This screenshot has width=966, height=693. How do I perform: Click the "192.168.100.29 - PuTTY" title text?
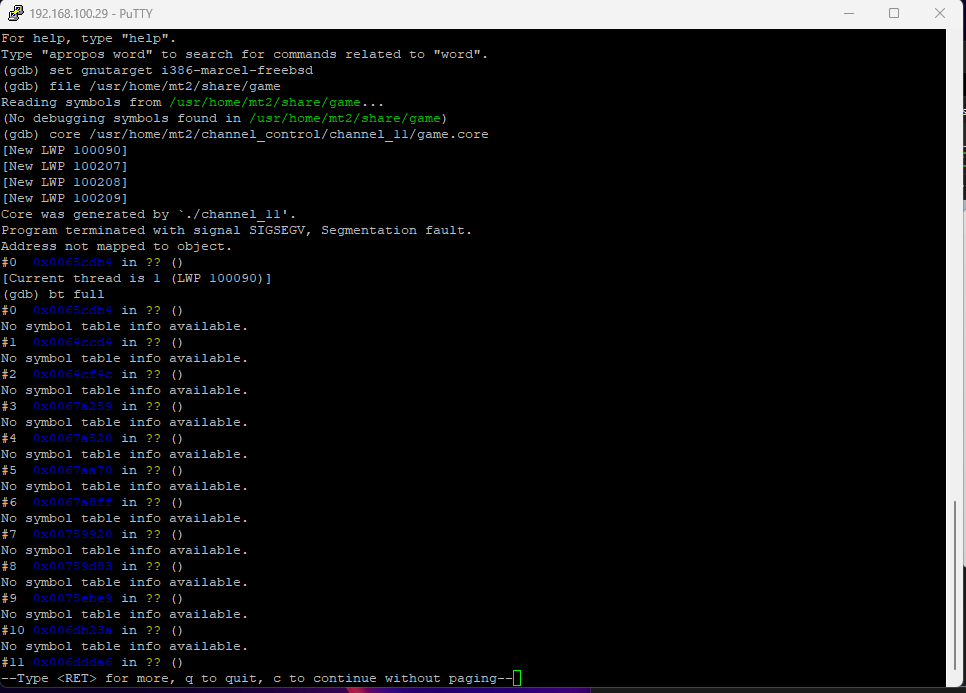pos(91,14)
